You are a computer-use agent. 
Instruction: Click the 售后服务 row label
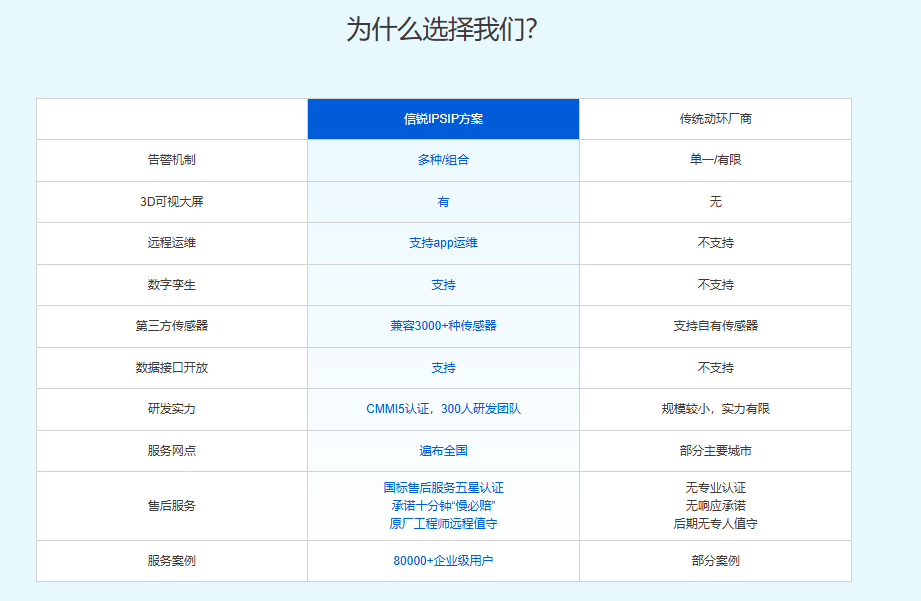click(x=172, y=506)
